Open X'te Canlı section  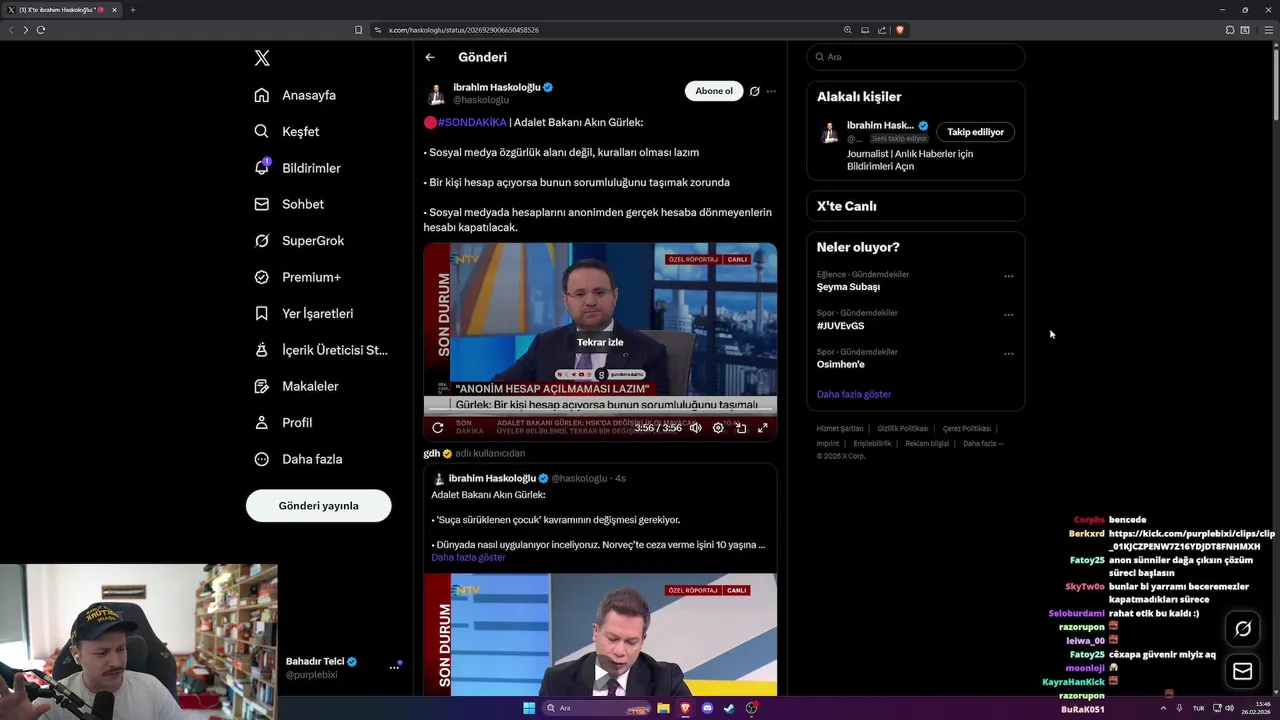pos(915,206)
